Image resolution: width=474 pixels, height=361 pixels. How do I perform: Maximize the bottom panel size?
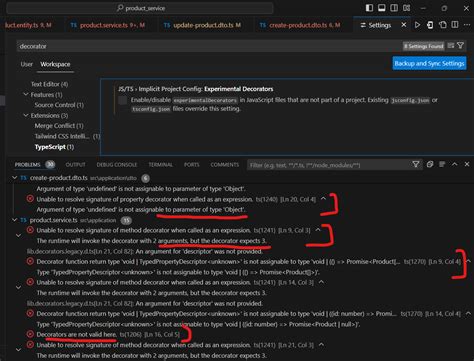pyautogui.click(x=455, y=164)
